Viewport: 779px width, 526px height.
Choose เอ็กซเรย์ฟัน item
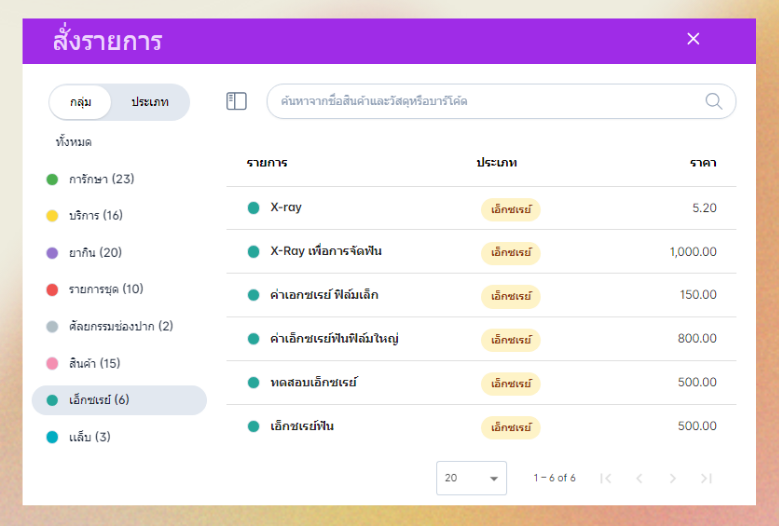coord(481,427)
